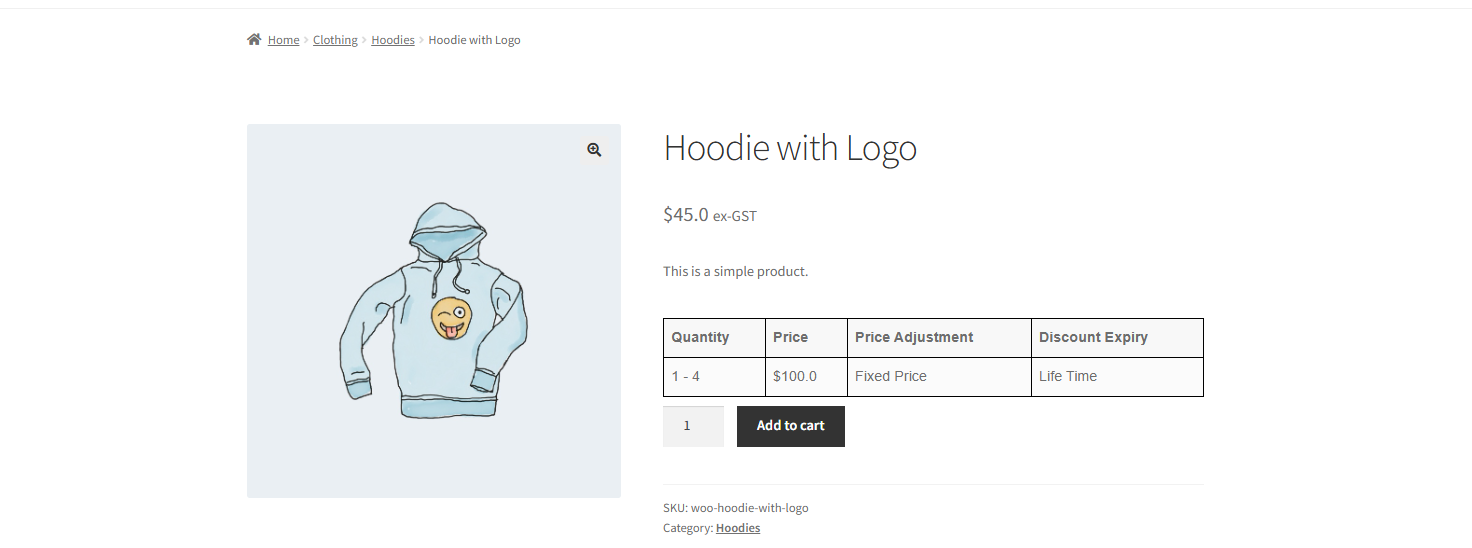
Task: Click the Price Adjustment column header
Action: (x=914, y=337)
